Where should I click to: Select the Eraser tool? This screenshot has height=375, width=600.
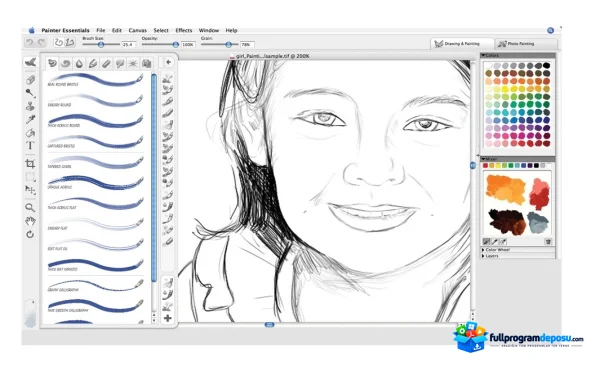31,80
